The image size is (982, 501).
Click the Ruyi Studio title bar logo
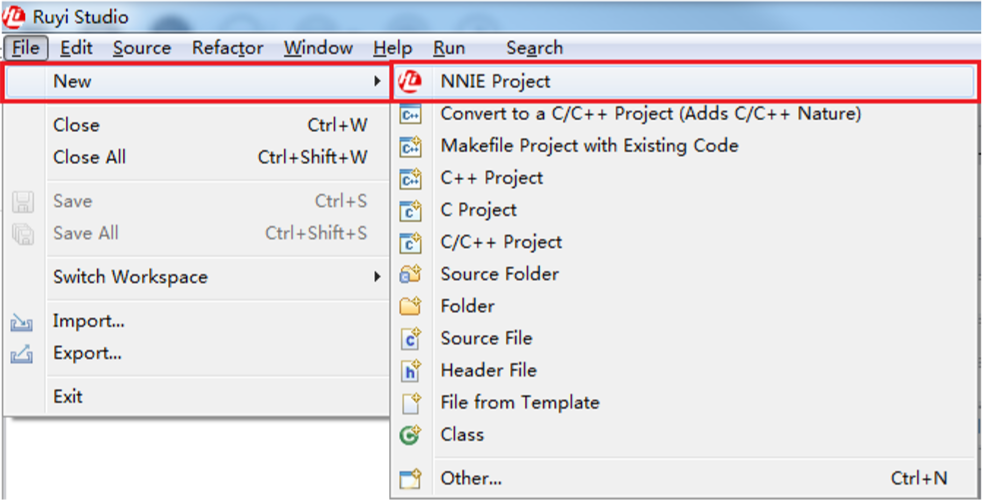15,17
